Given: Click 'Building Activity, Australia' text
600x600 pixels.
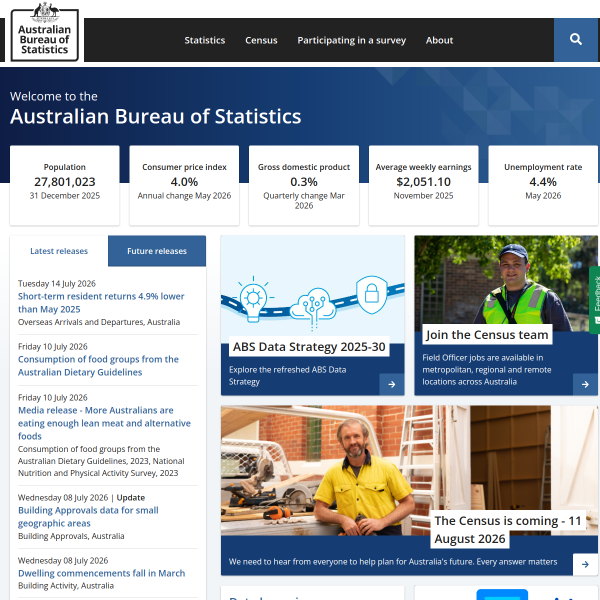Looking at the screenshot, I should pyautogui.click(x=66, y=586).
